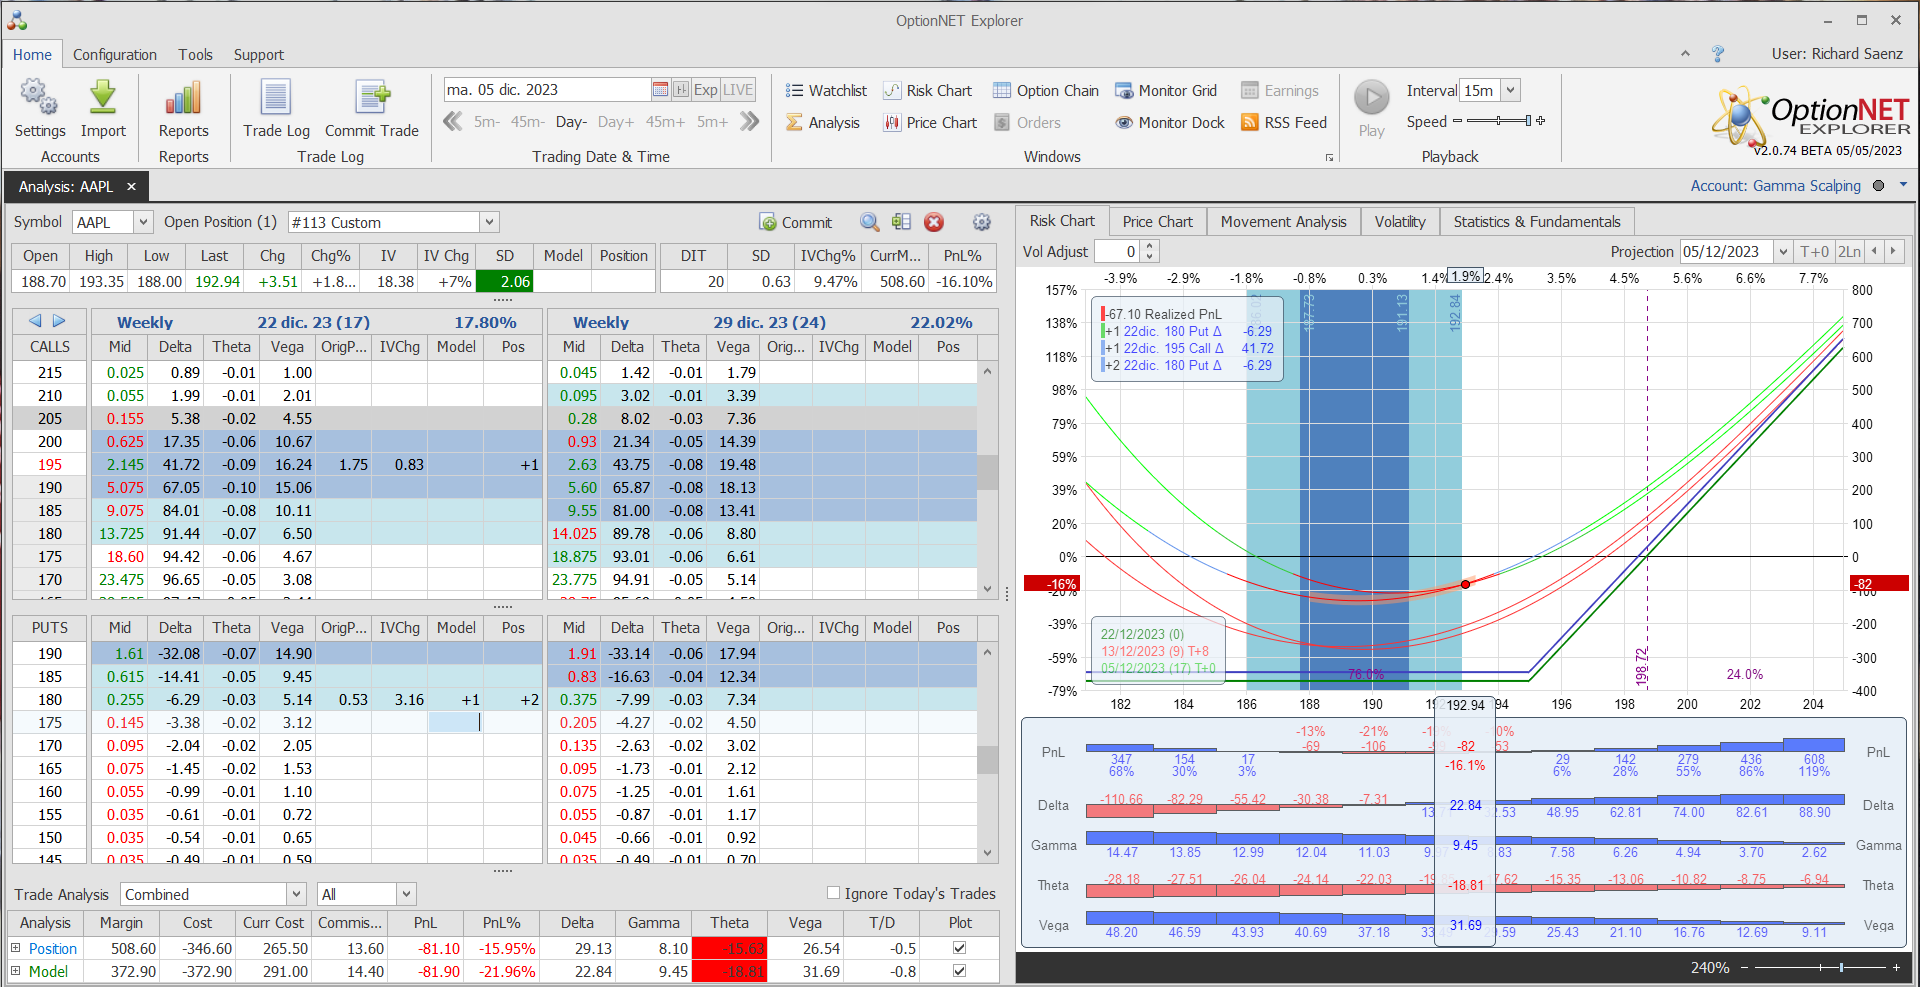The width and height of the screenshot is (1920, 987).
Task: Toggle Plot checkbox for Model row
Action: pyautogui.click(x=959, y=971)
